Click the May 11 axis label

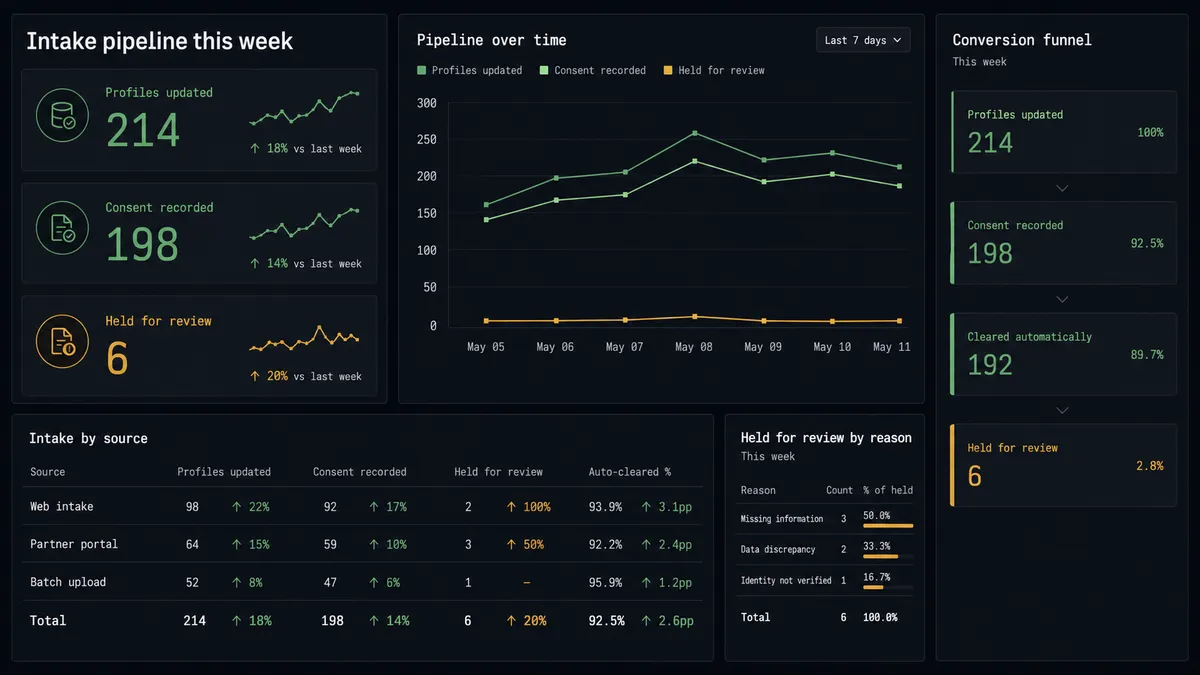[x=891, y=347]
